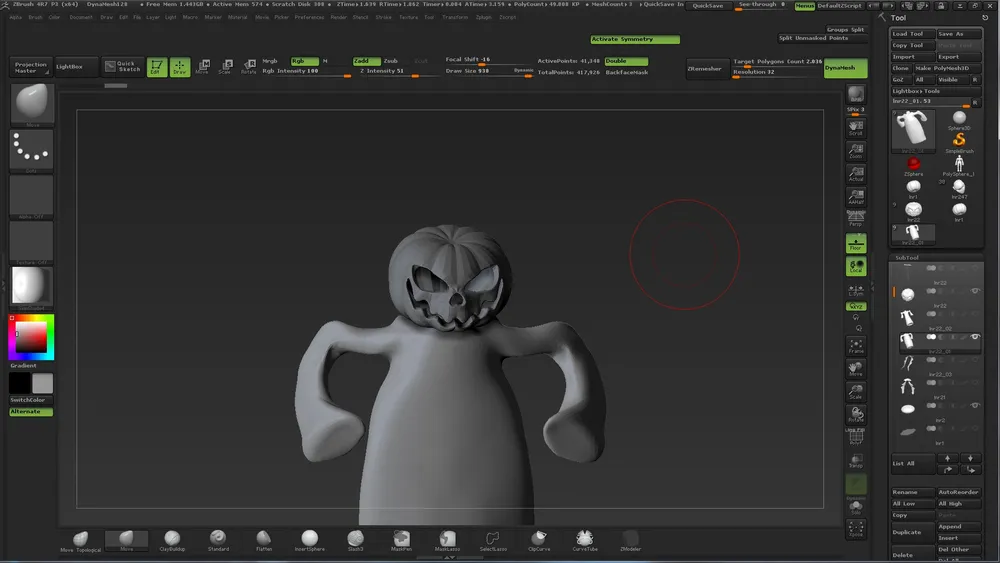This screenshot has width=1000, height=563.
Task: Expand the SubTool panel header
Action: click(x=906, y=258)
